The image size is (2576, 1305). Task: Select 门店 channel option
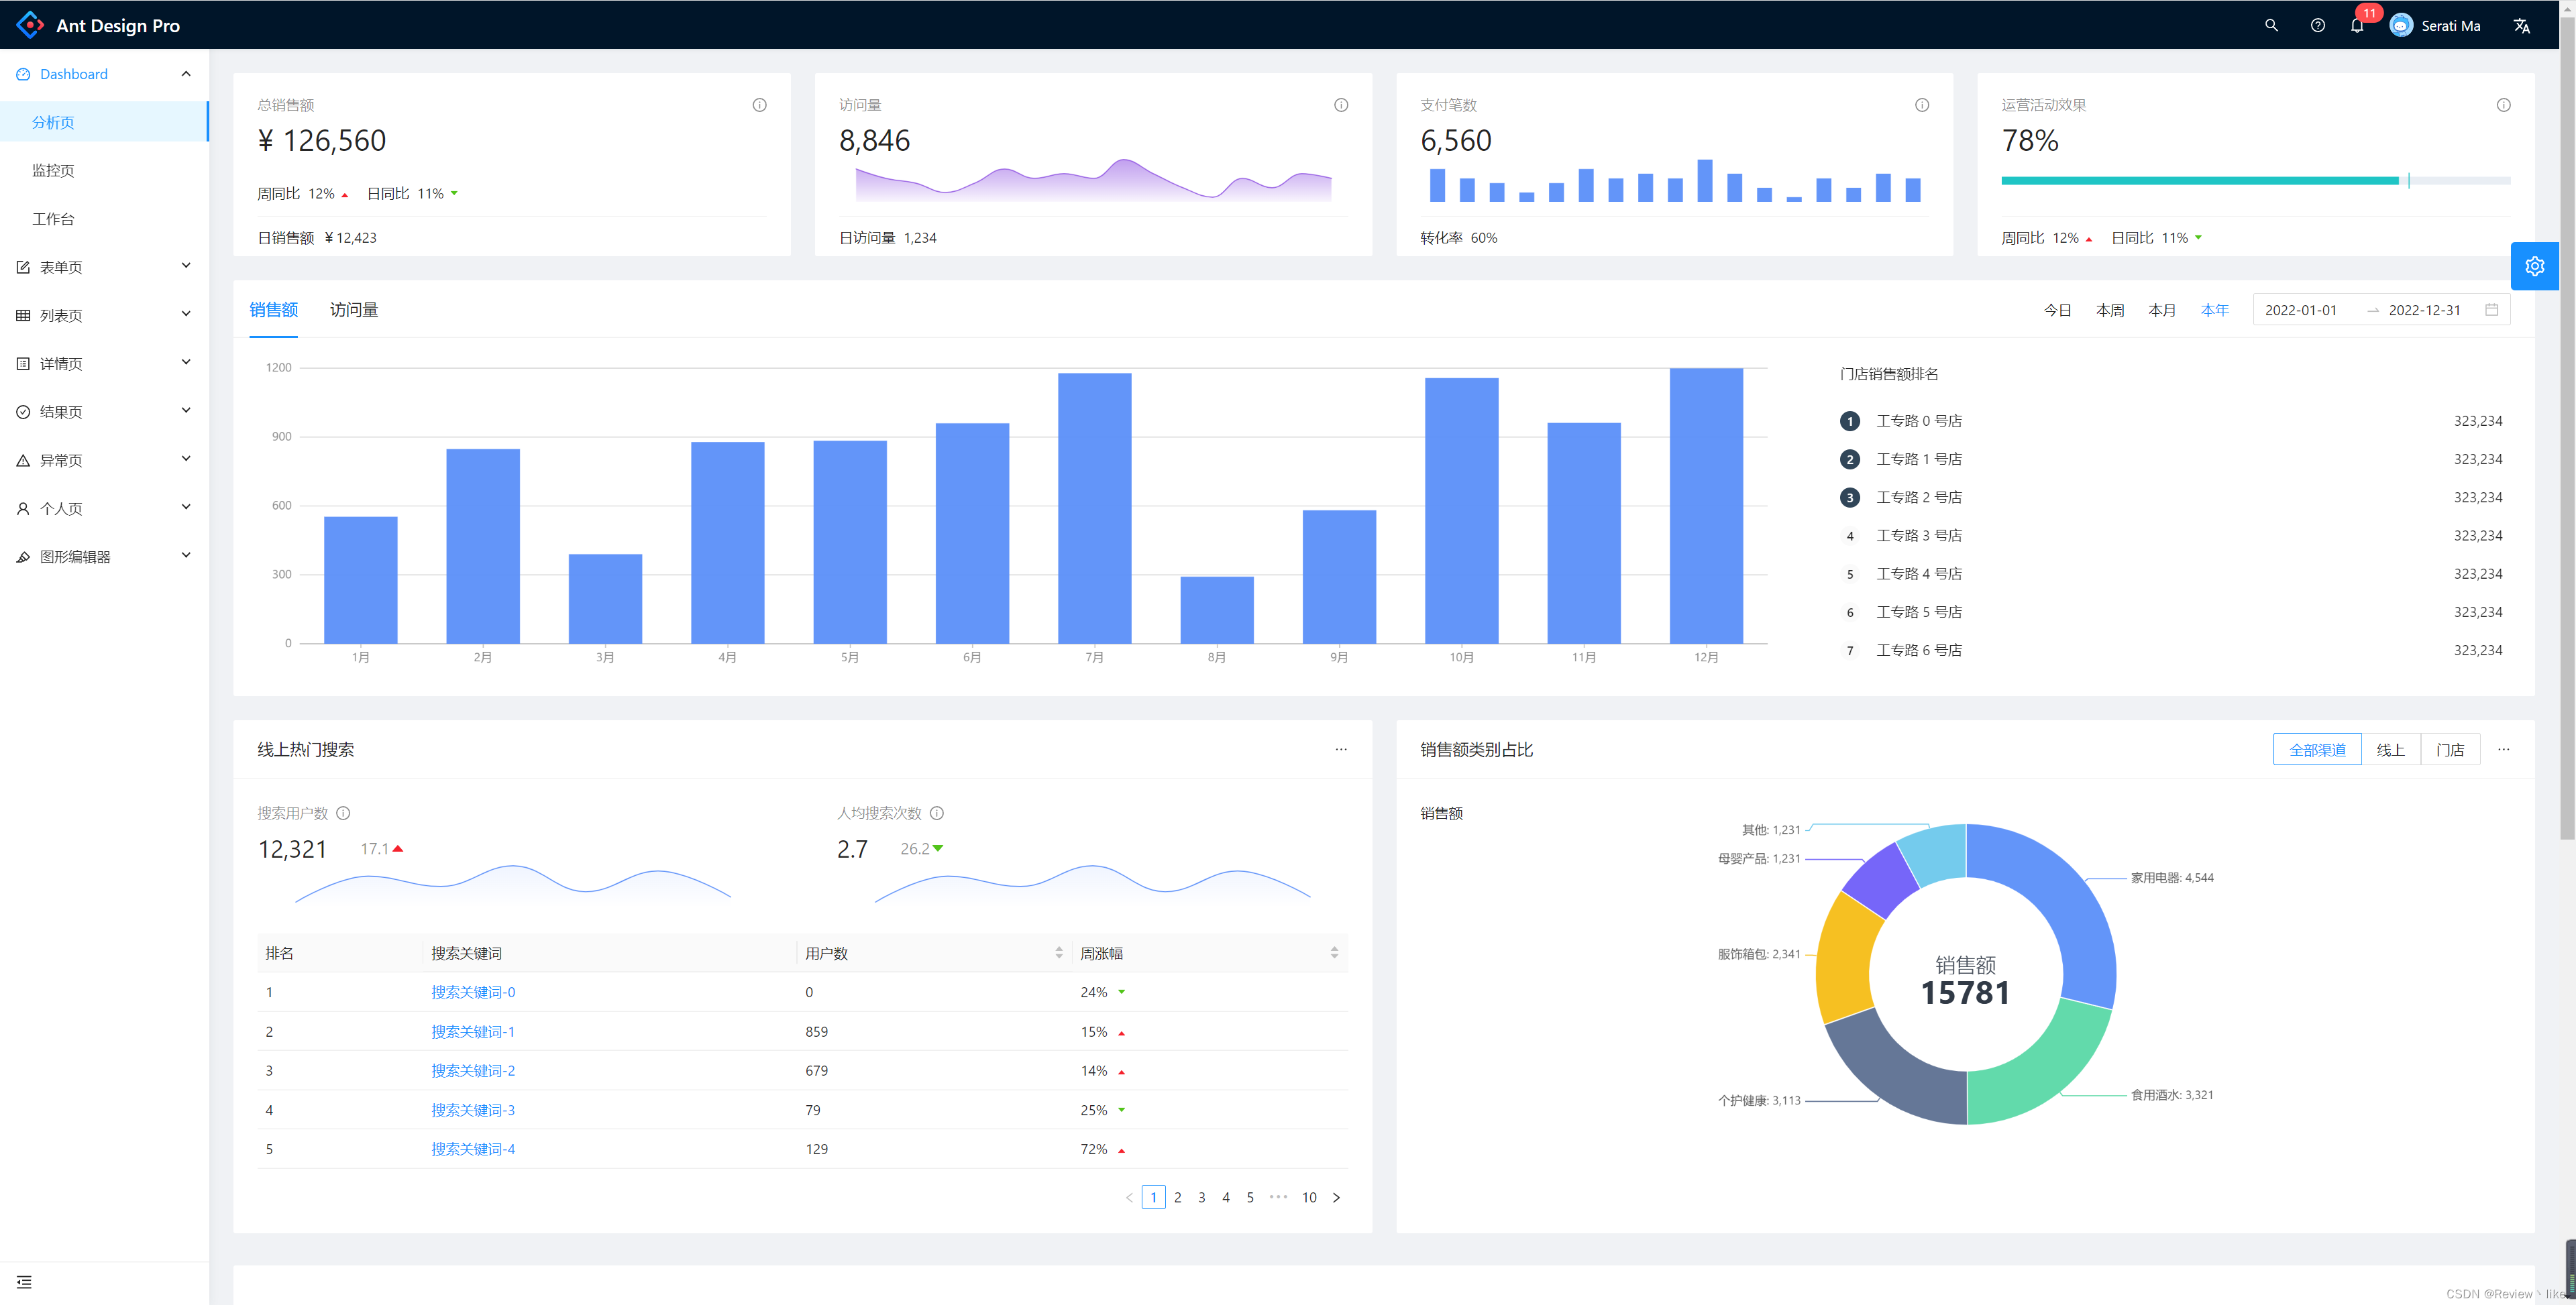2450,749
